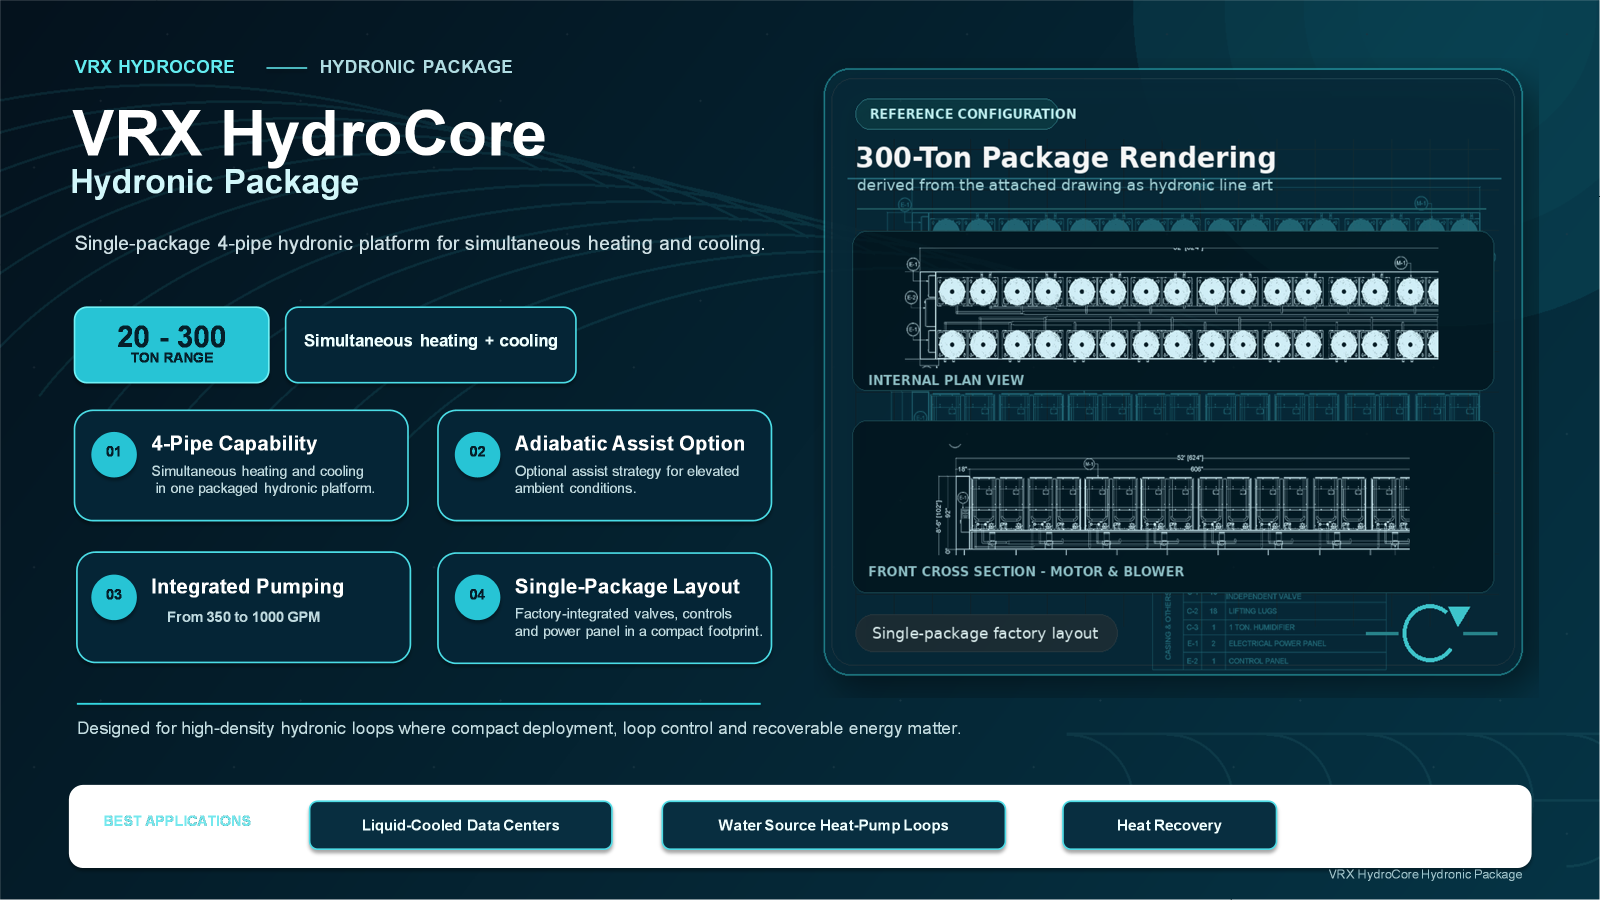Open the Front Cross Section drawing
This screenshot has width=1600, height=900.
(x=1173, y=507)
